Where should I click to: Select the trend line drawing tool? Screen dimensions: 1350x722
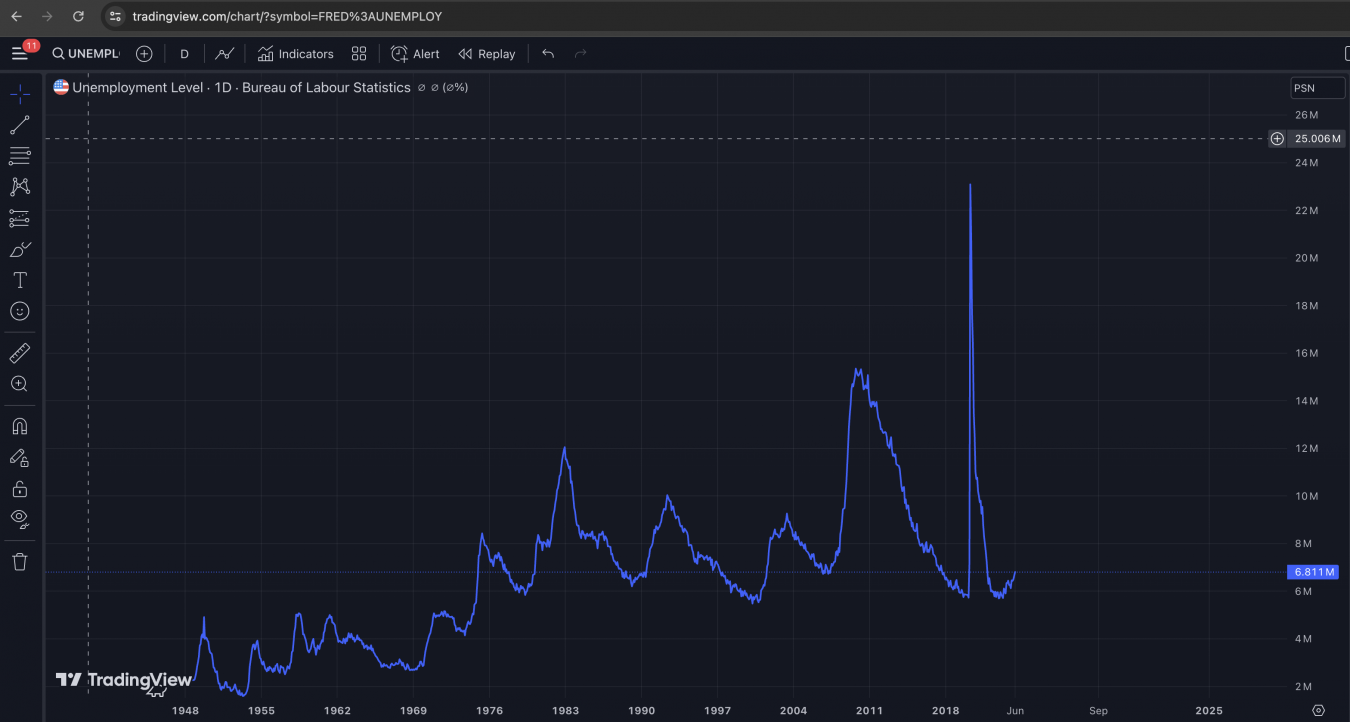point(20,125)
